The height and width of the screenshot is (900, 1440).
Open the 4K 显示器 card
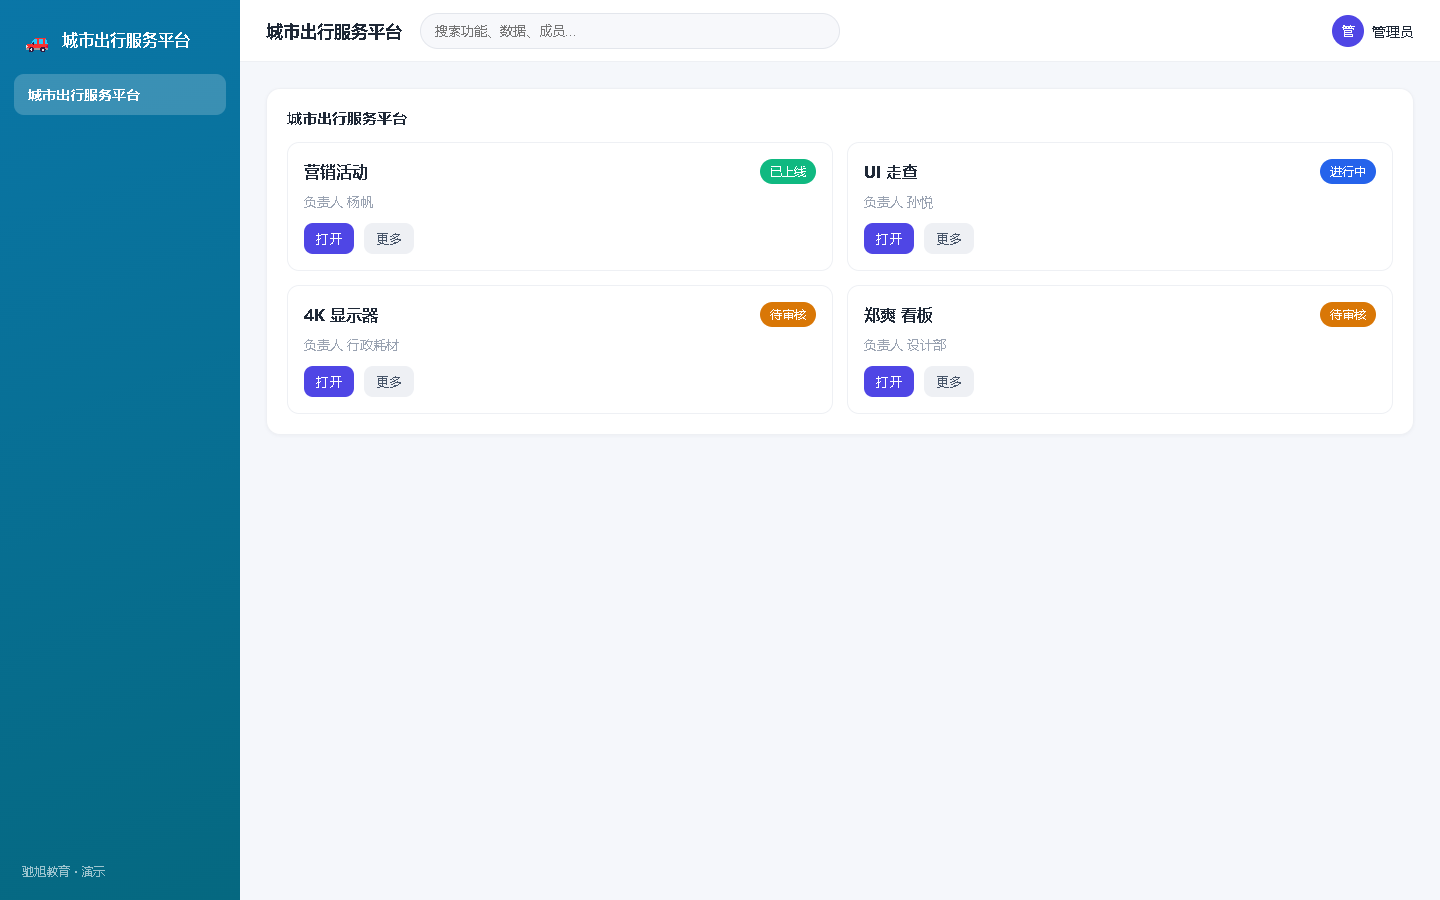[329, 382]
